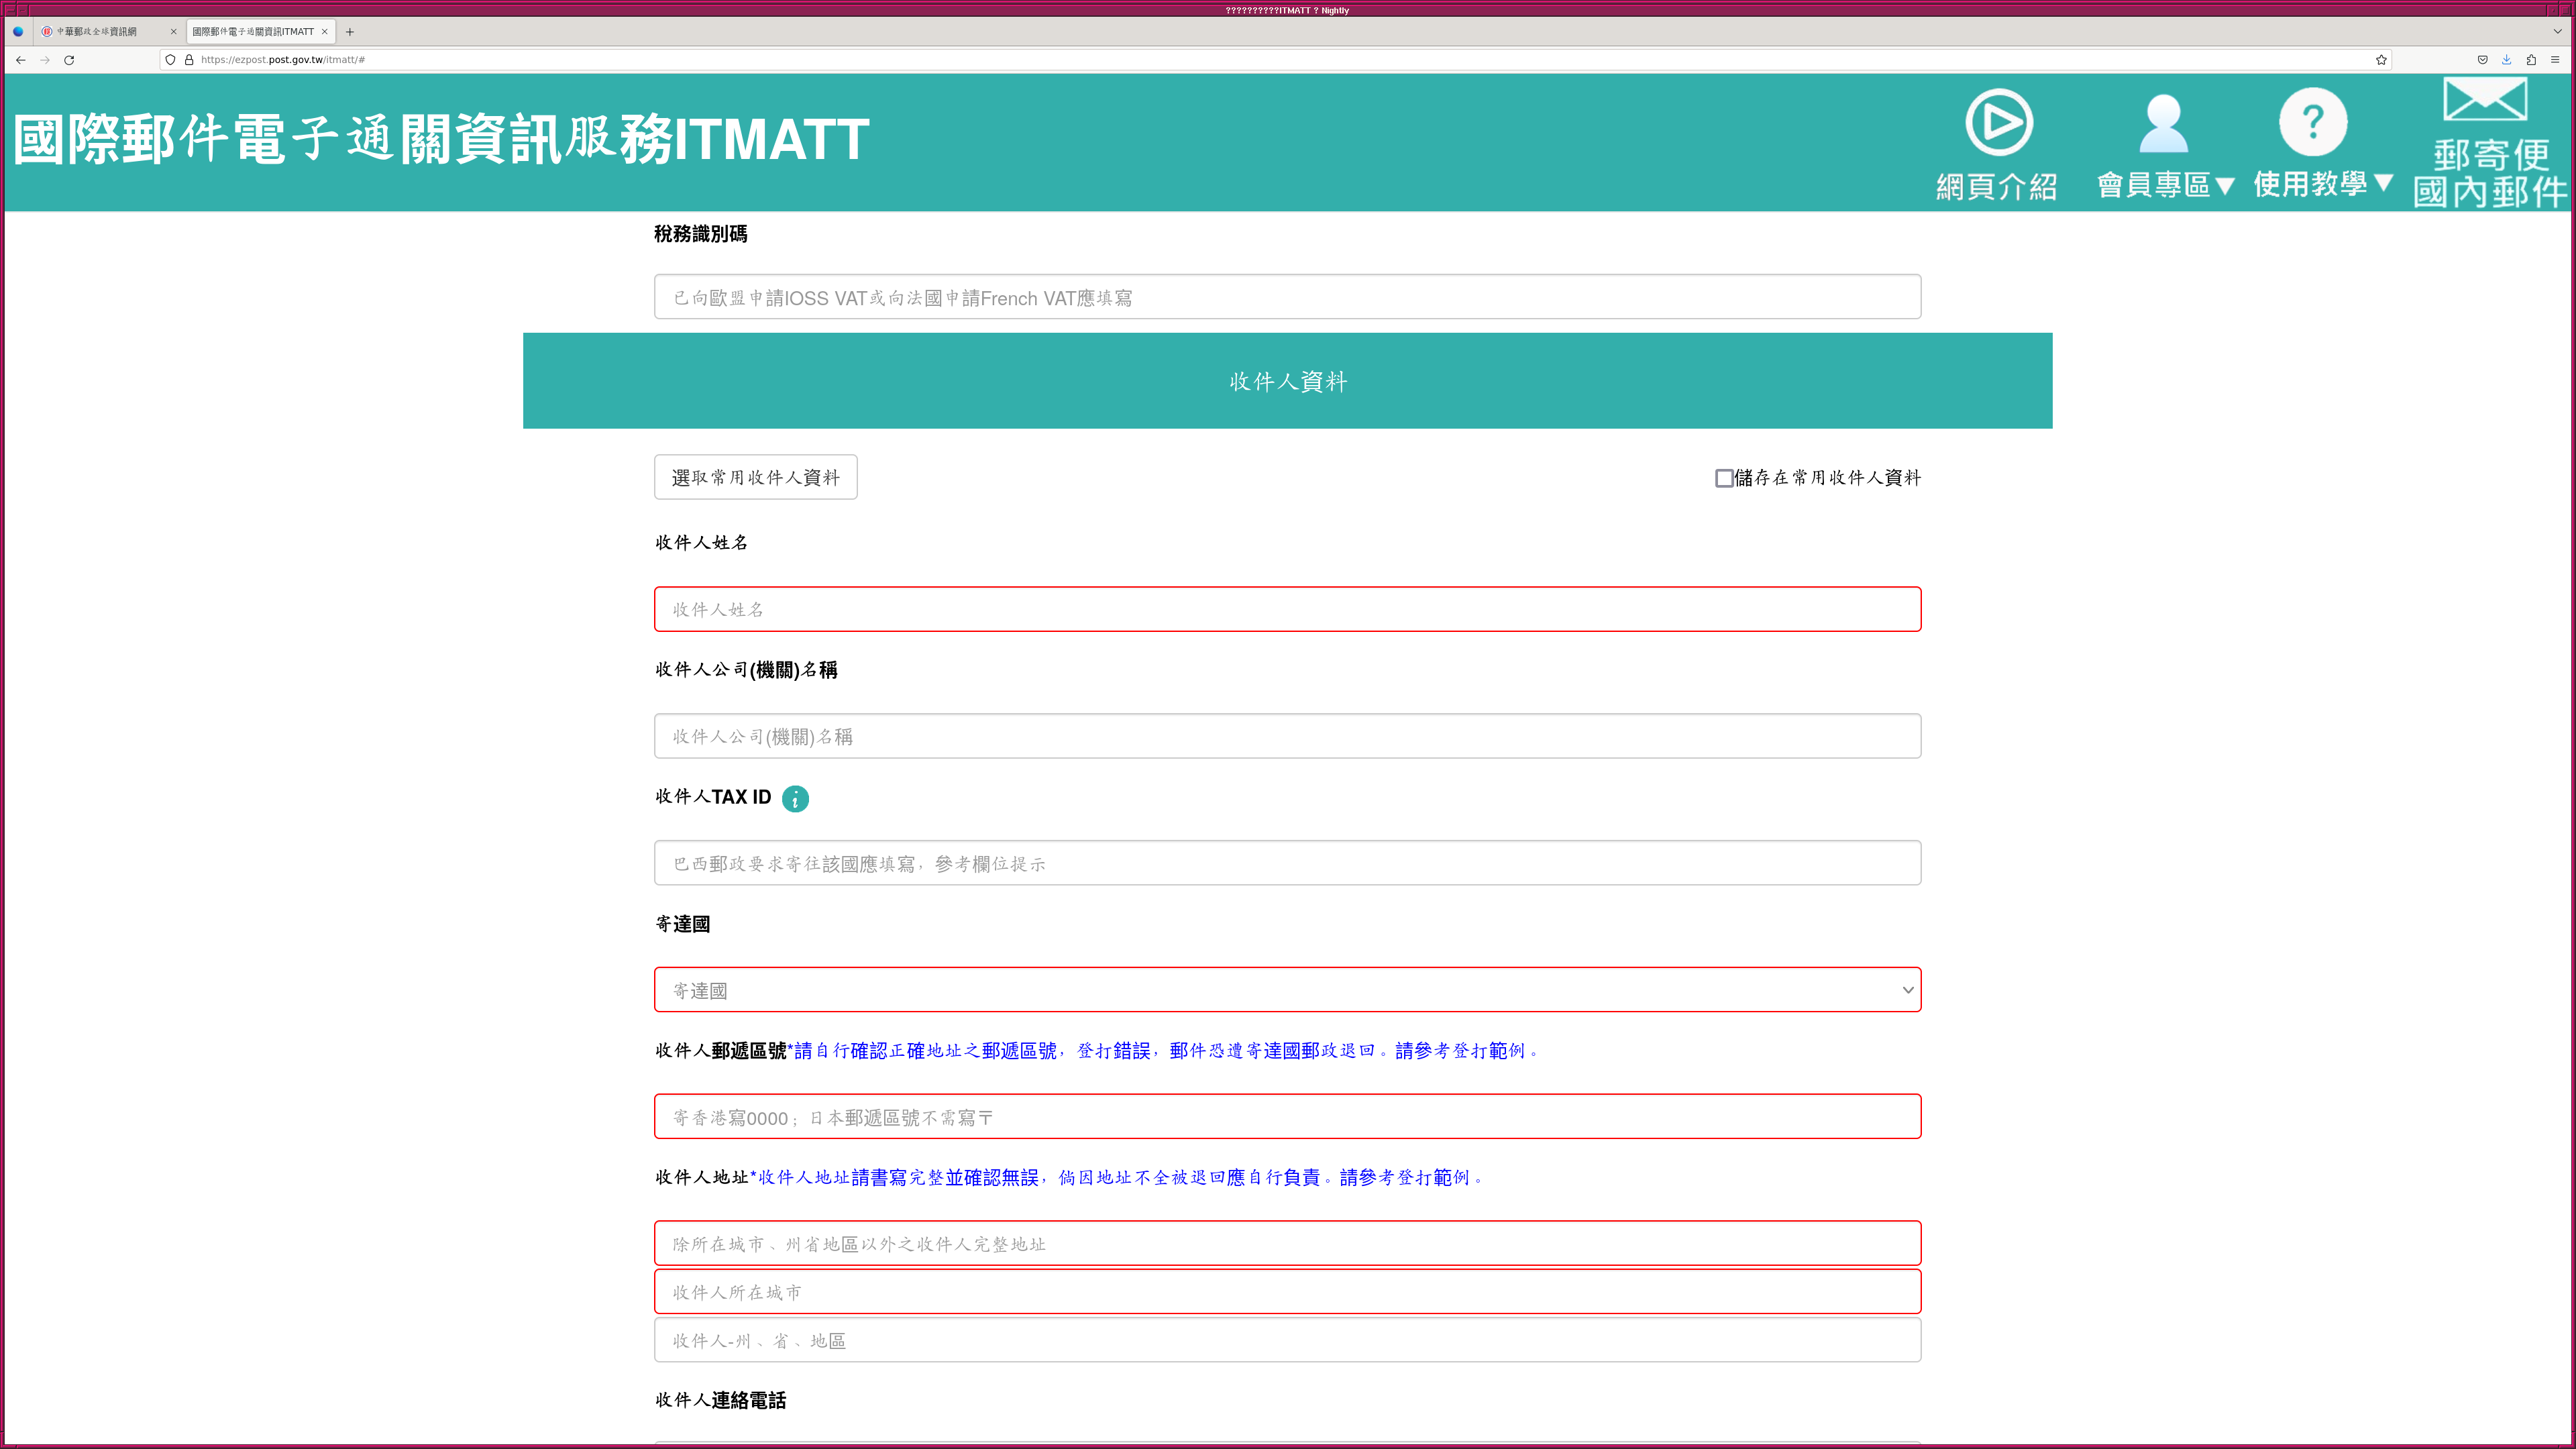This screenshot has width=2576, height=1449.
Task: Open a new tab with plus button
Action: (x=350, y=32)
